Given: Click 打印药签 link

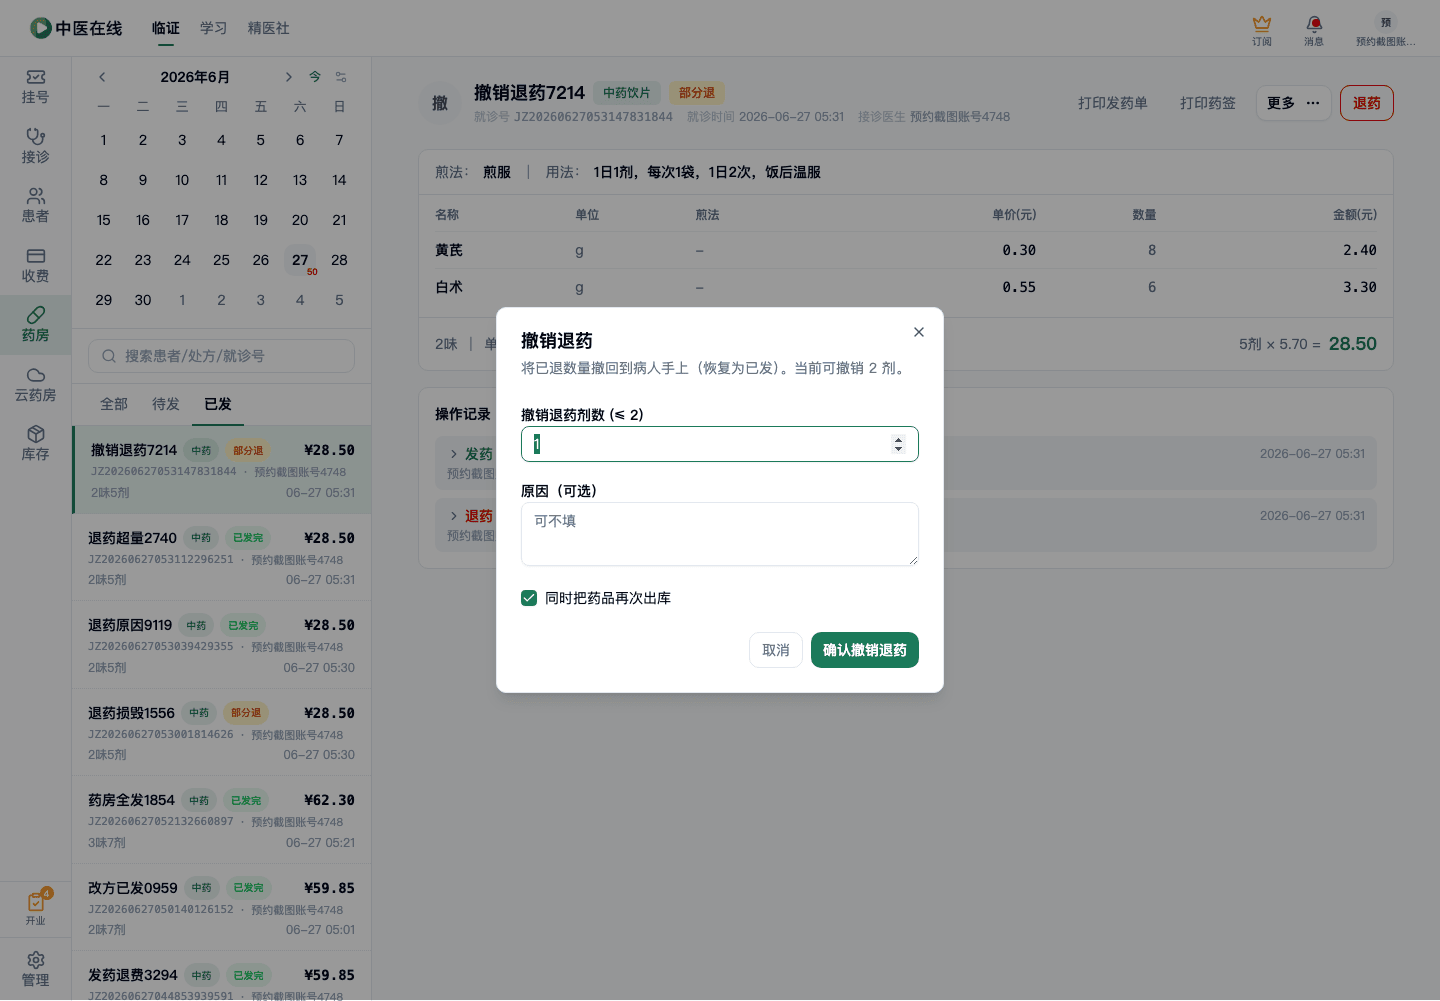Looking at the screenshot, I should (x=1208, y=103).
